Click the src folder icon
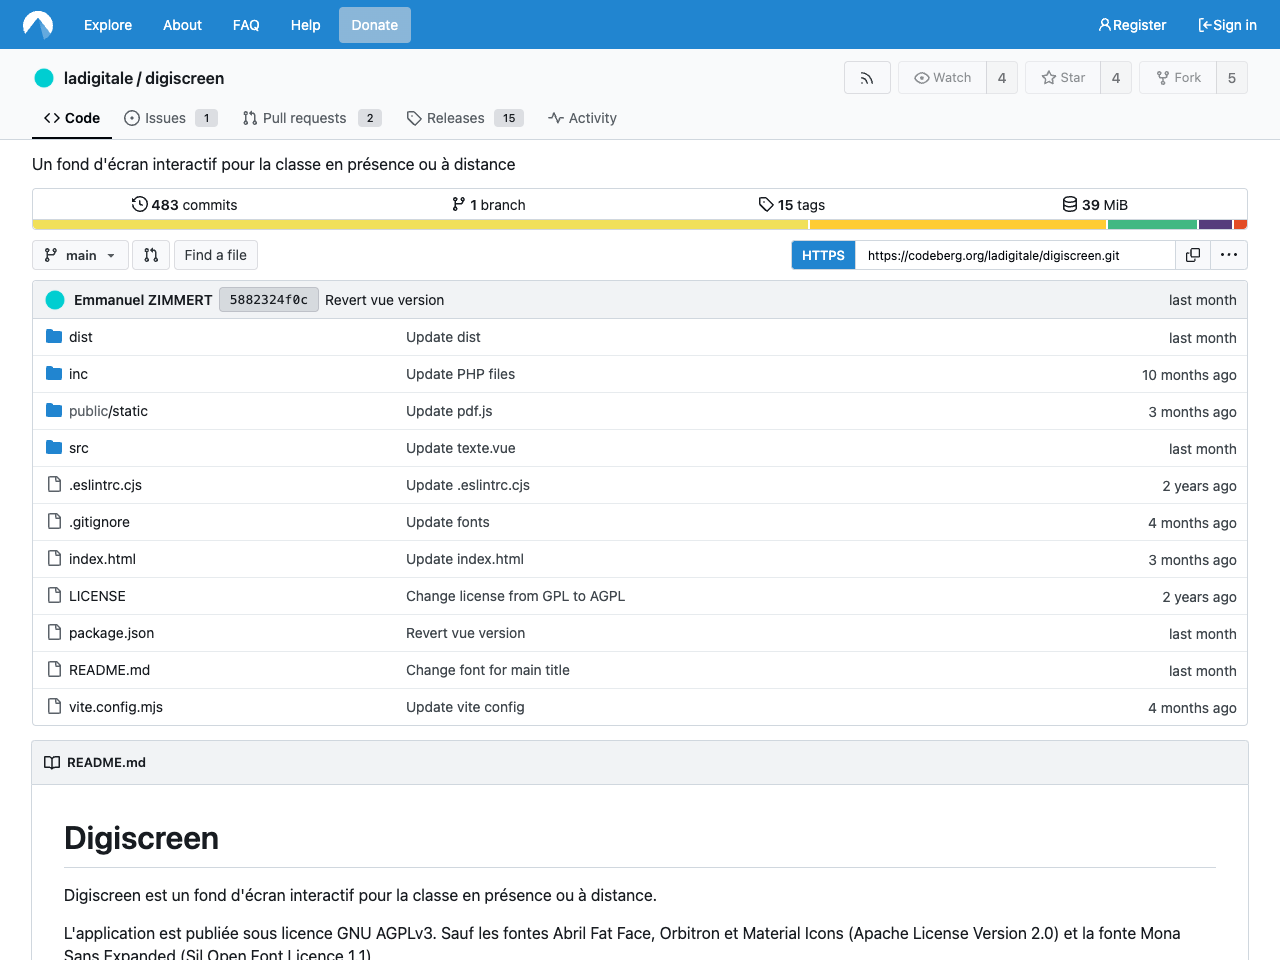The width and height of the screenshot is (1280, 960). click(54, 448)
